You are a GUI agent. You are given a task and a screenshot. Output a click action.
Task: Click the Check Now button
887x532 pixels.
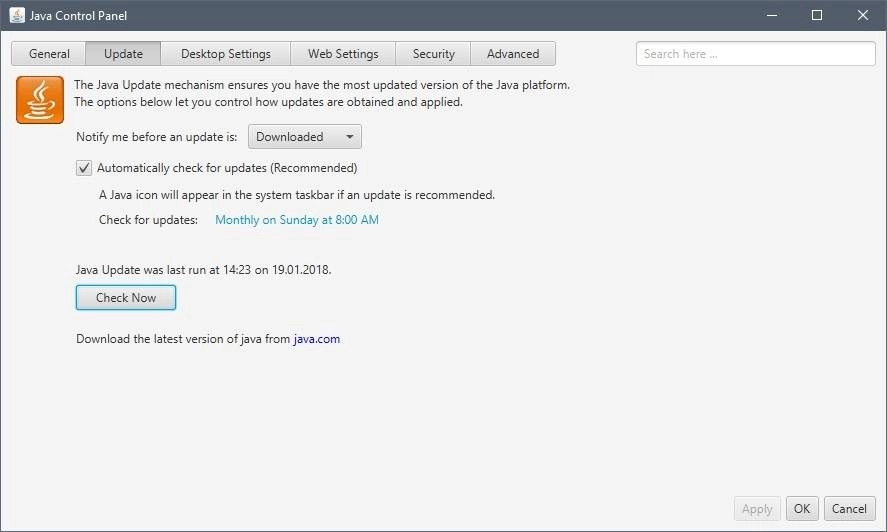126,298
